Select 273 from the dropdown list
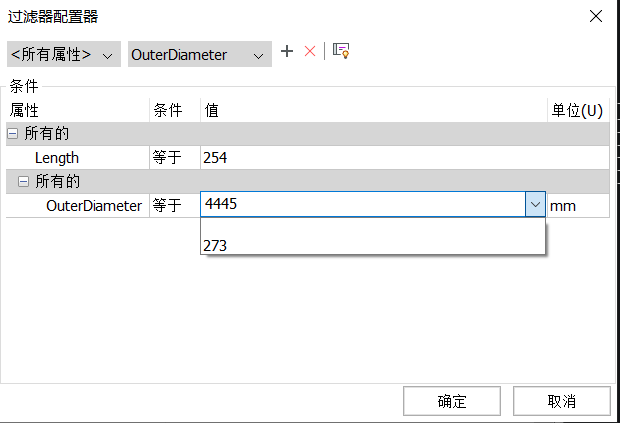This screenshot has width=620, height=423. click(373, 245)
